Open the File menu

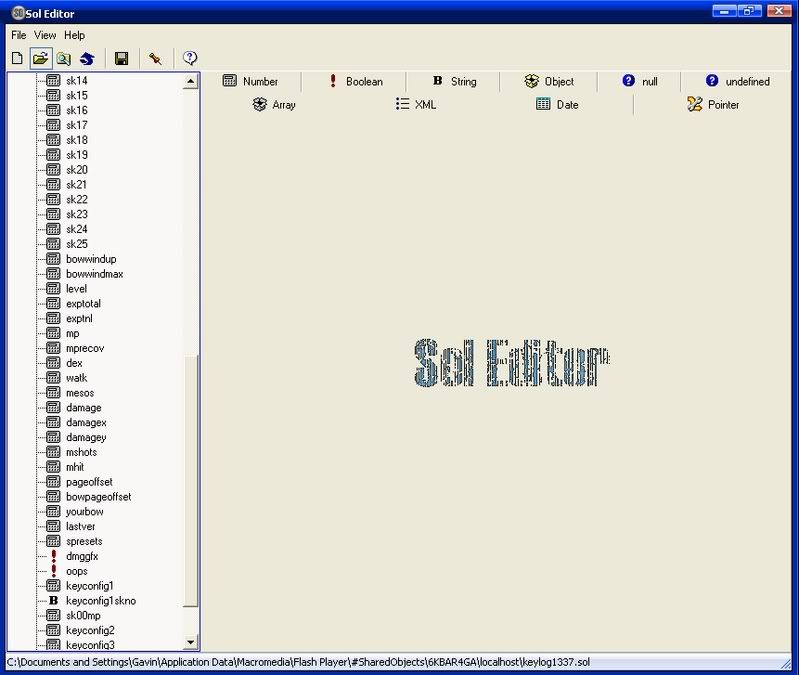[x=19, y=35]
